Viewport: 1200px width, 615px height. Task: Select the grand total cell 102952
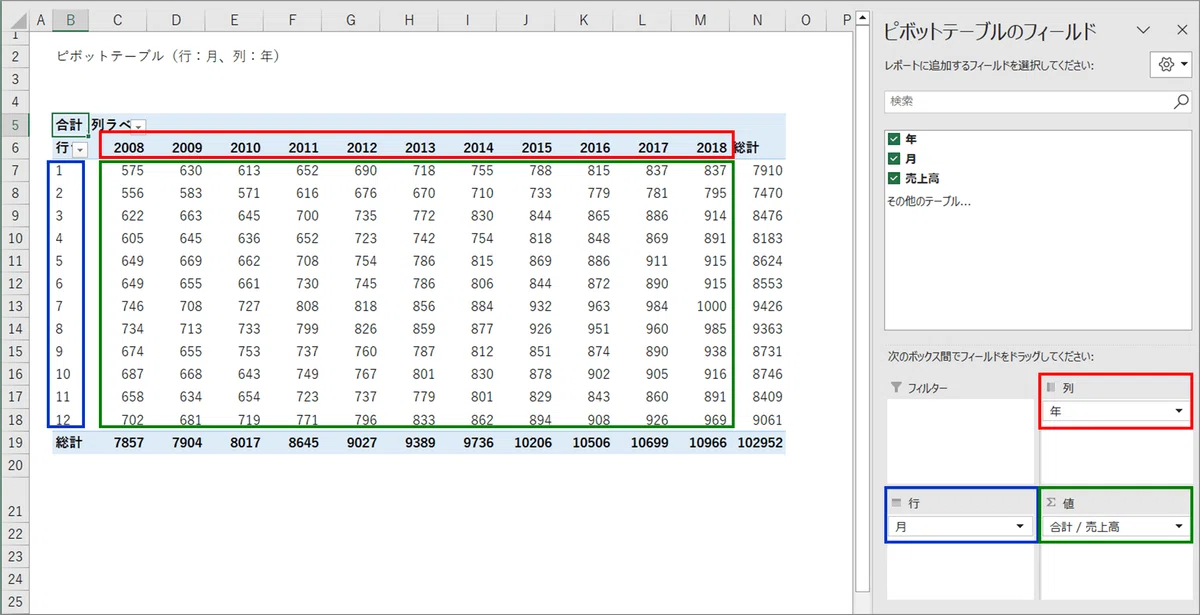coord(758,441)
